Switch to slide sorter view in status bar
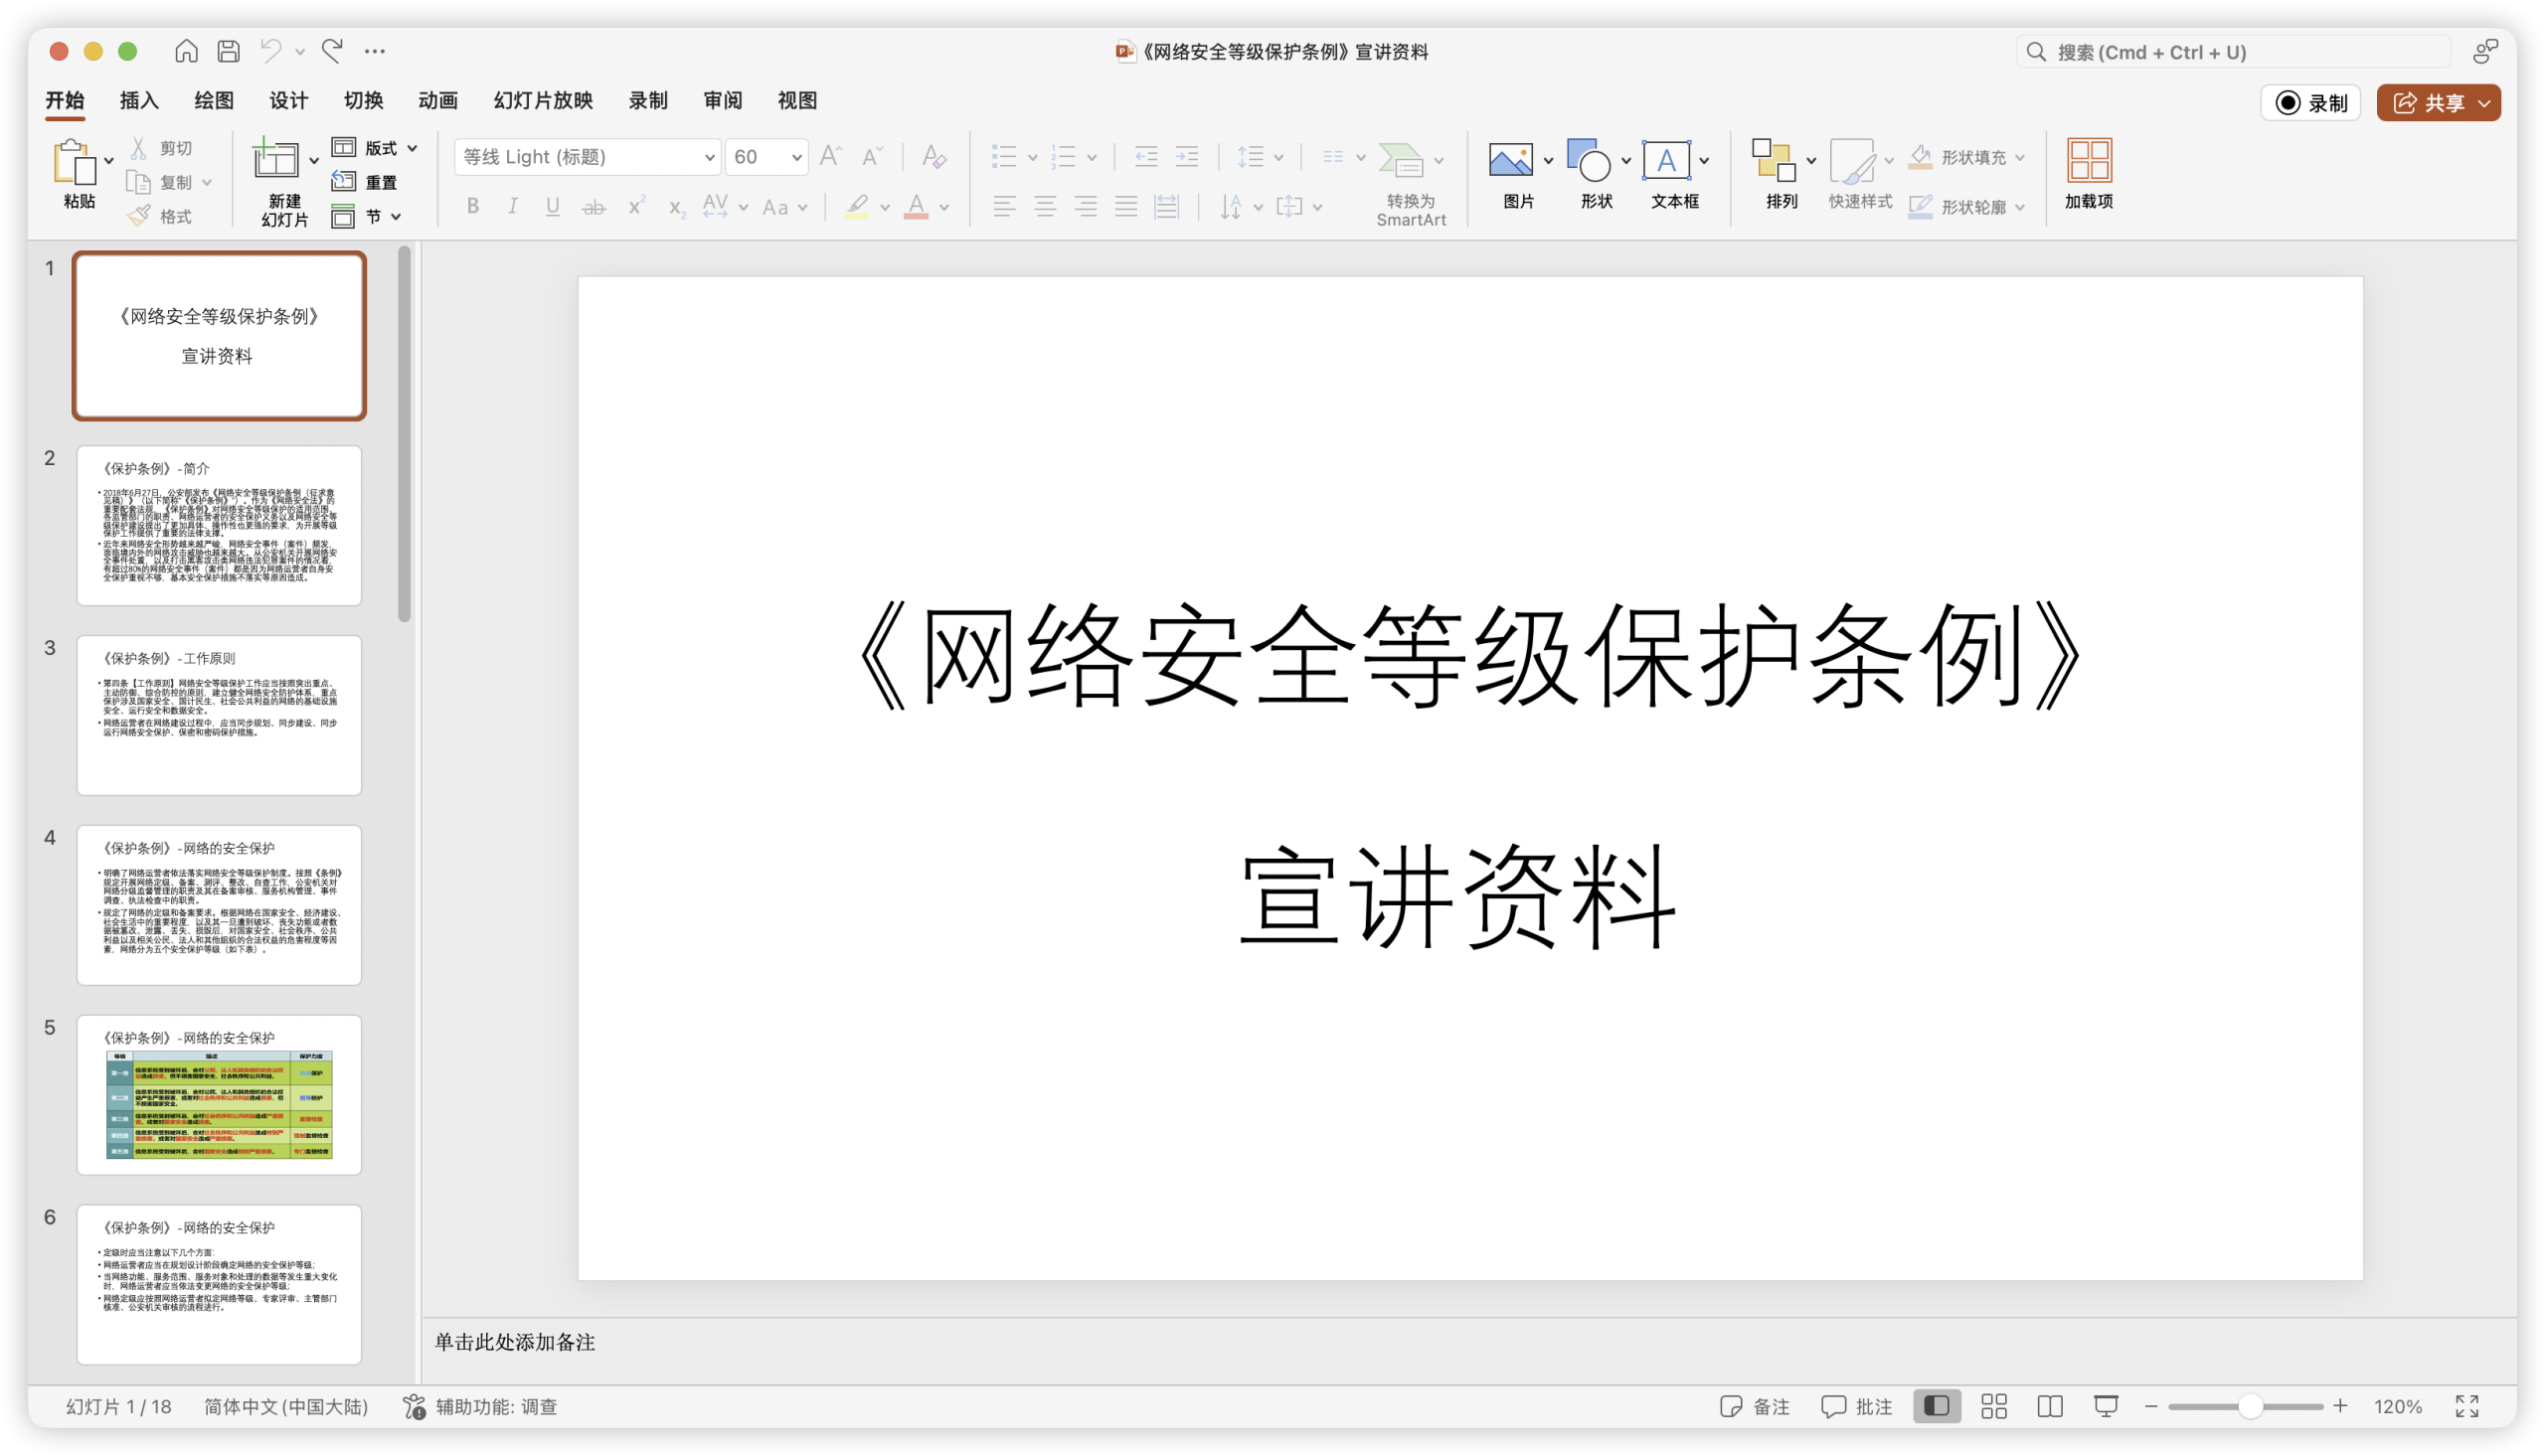Viewport: 2545px width, 1456px height. pos(1992,1405)
